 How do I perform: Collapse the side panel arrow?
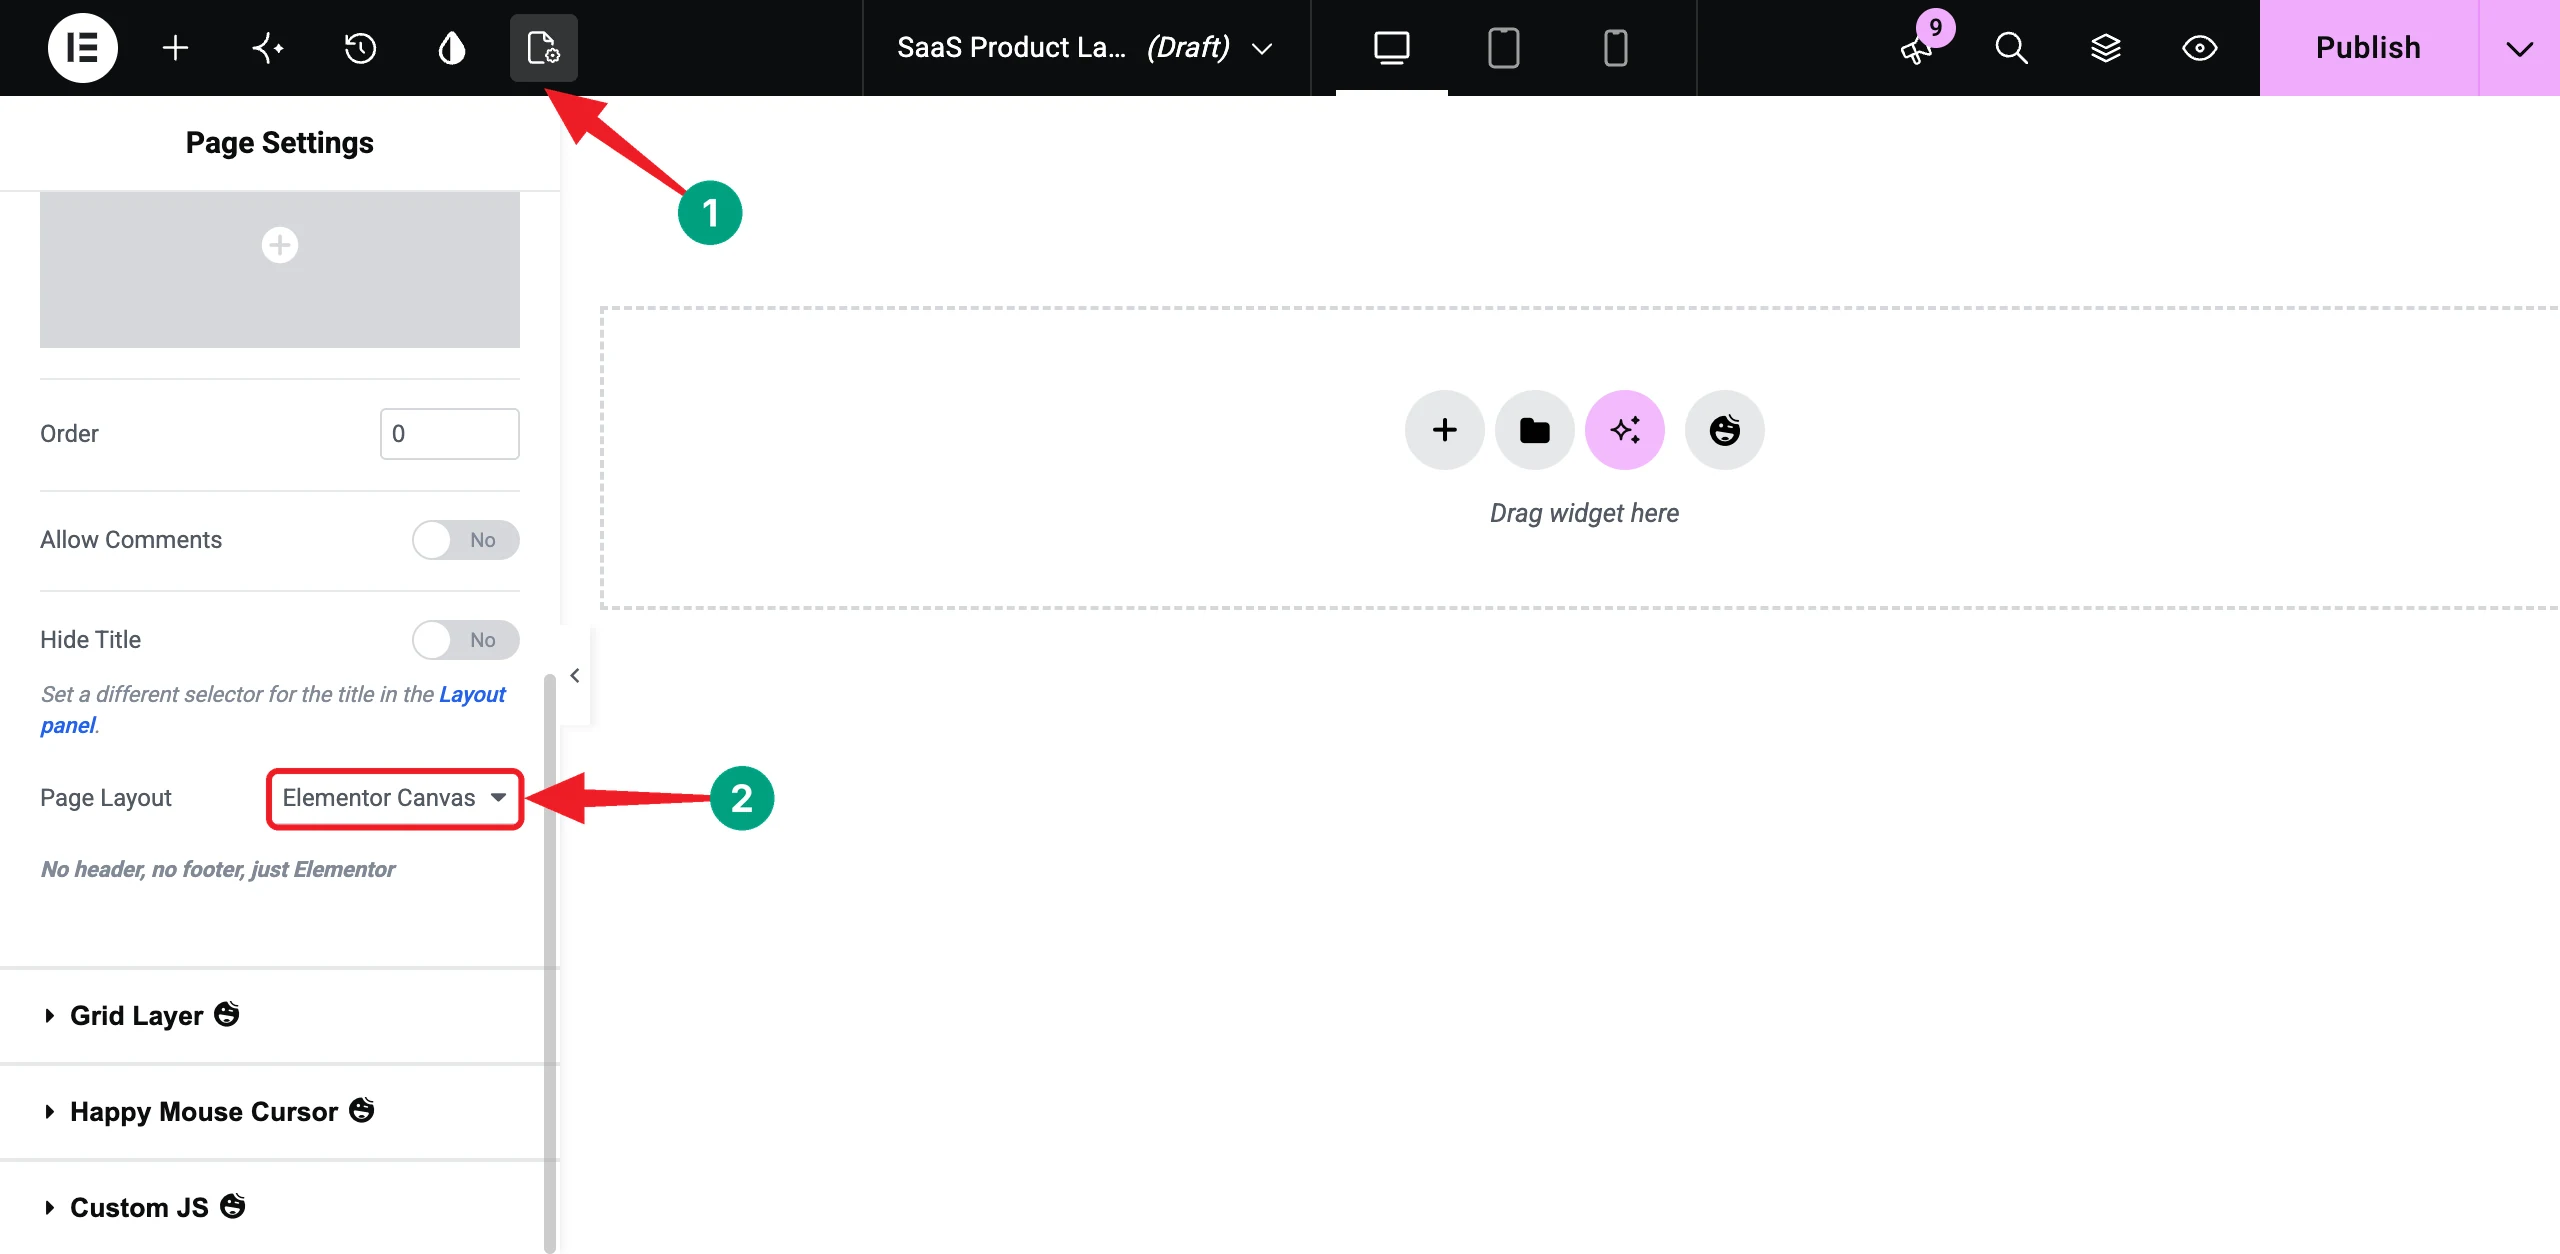pos(575,676)
